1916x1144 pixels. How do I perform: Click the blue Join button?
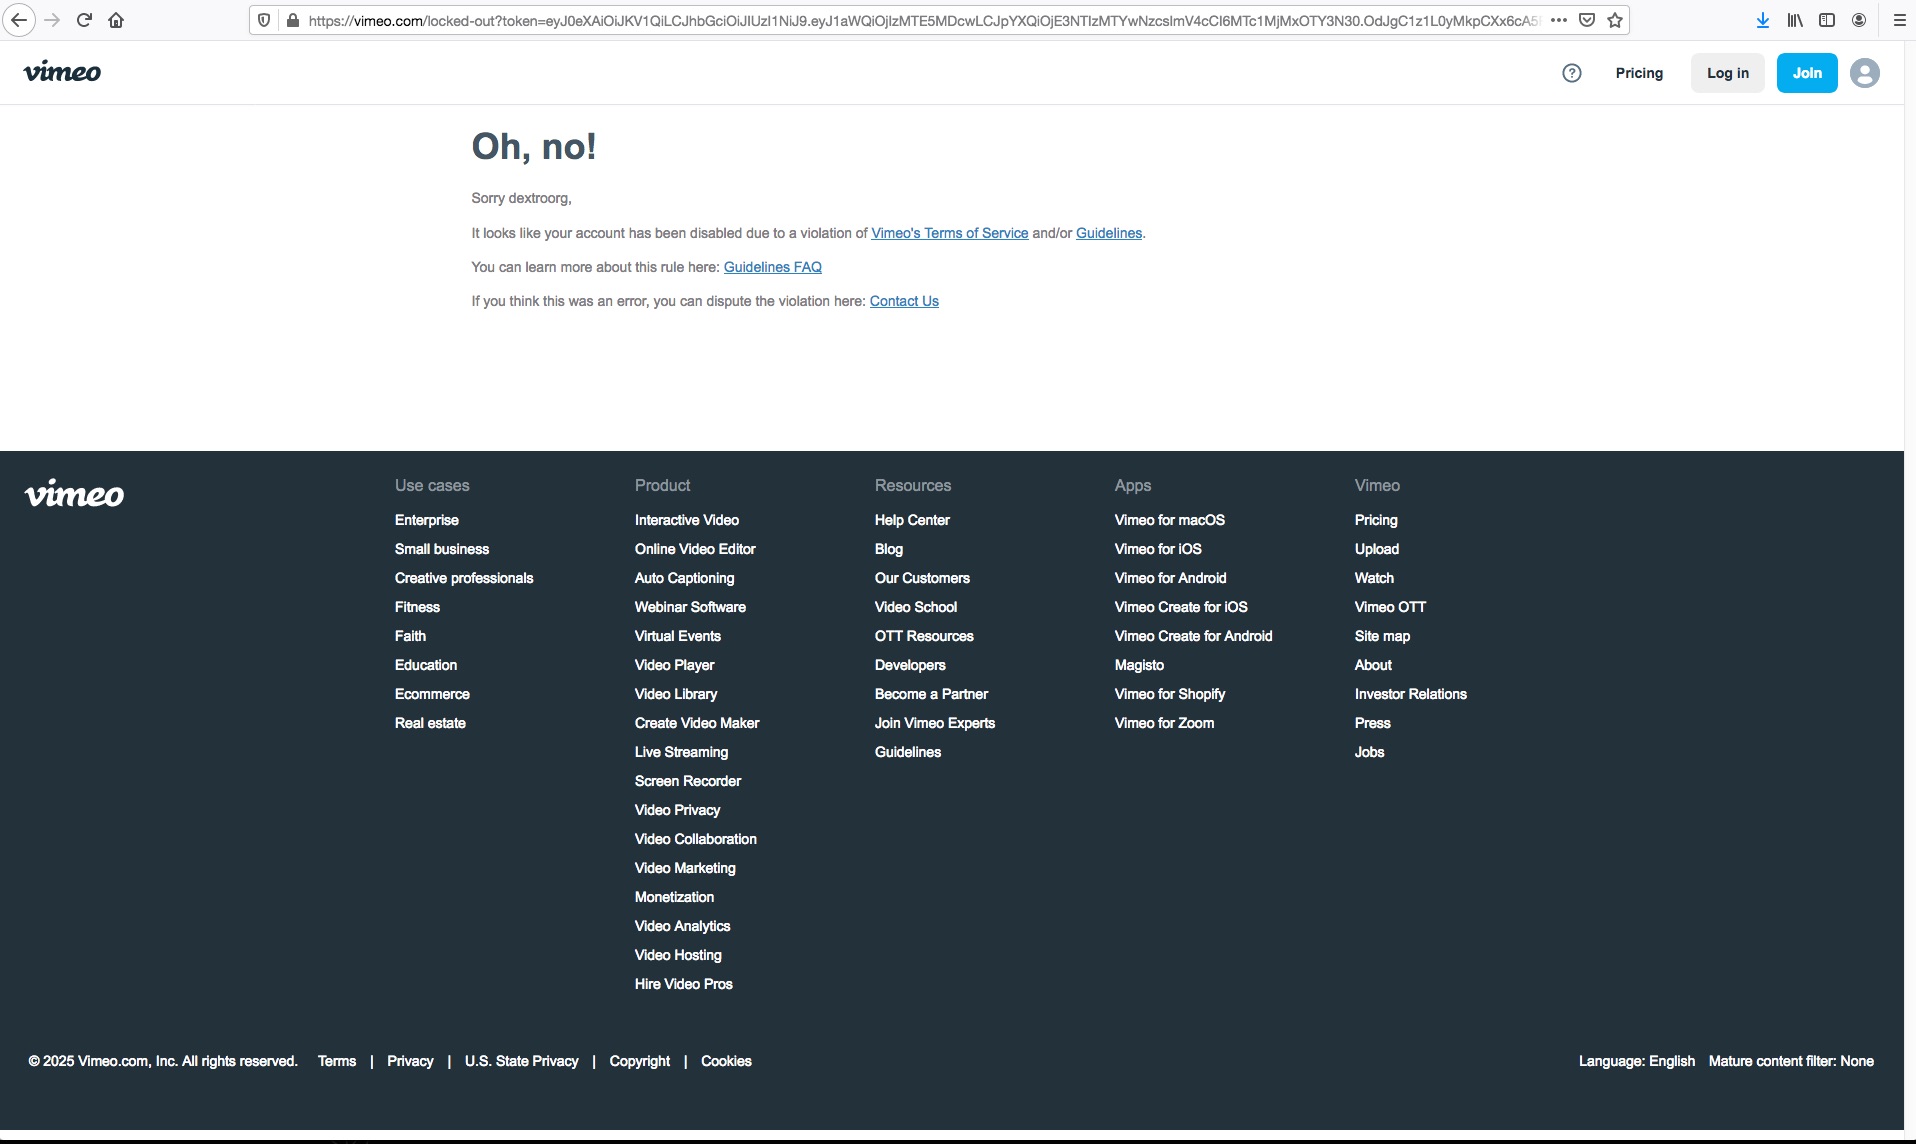(1807, 73)
